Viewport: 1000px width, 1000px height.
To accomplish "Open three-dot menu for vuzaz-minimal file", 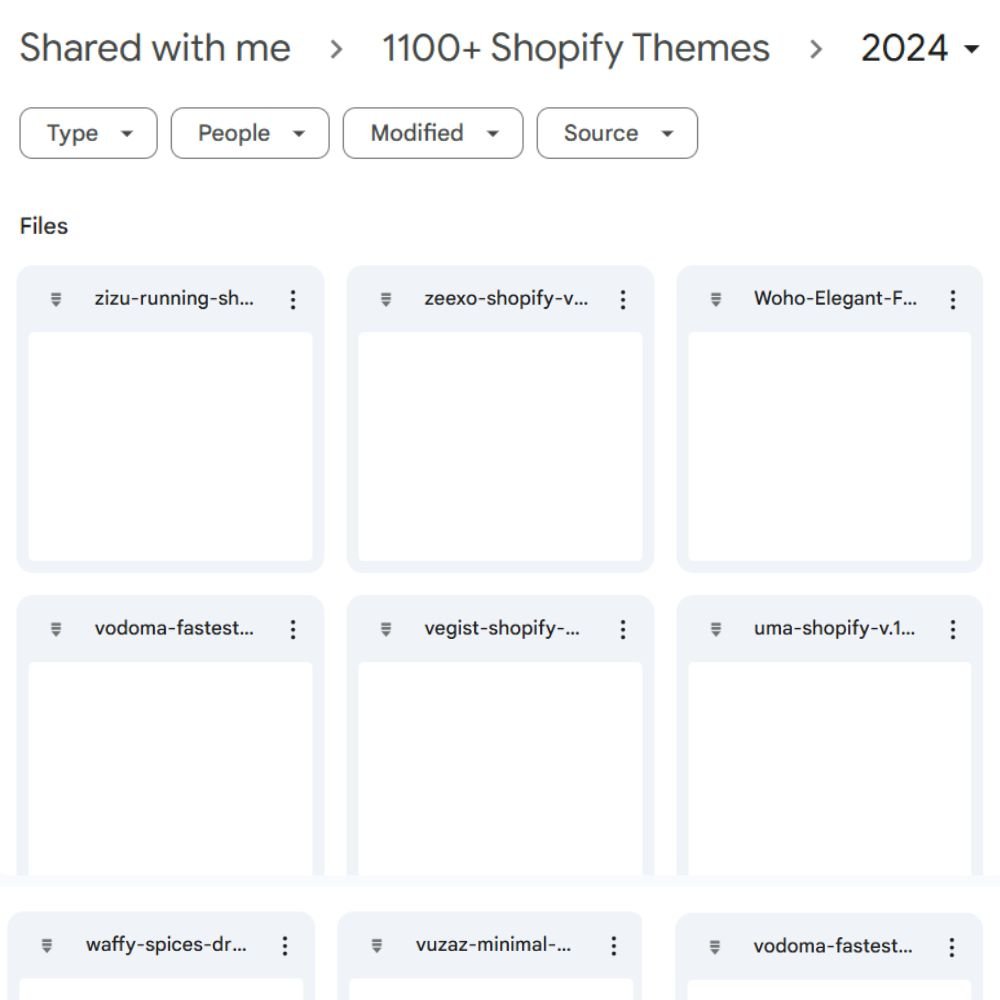I will pos(614,946).
